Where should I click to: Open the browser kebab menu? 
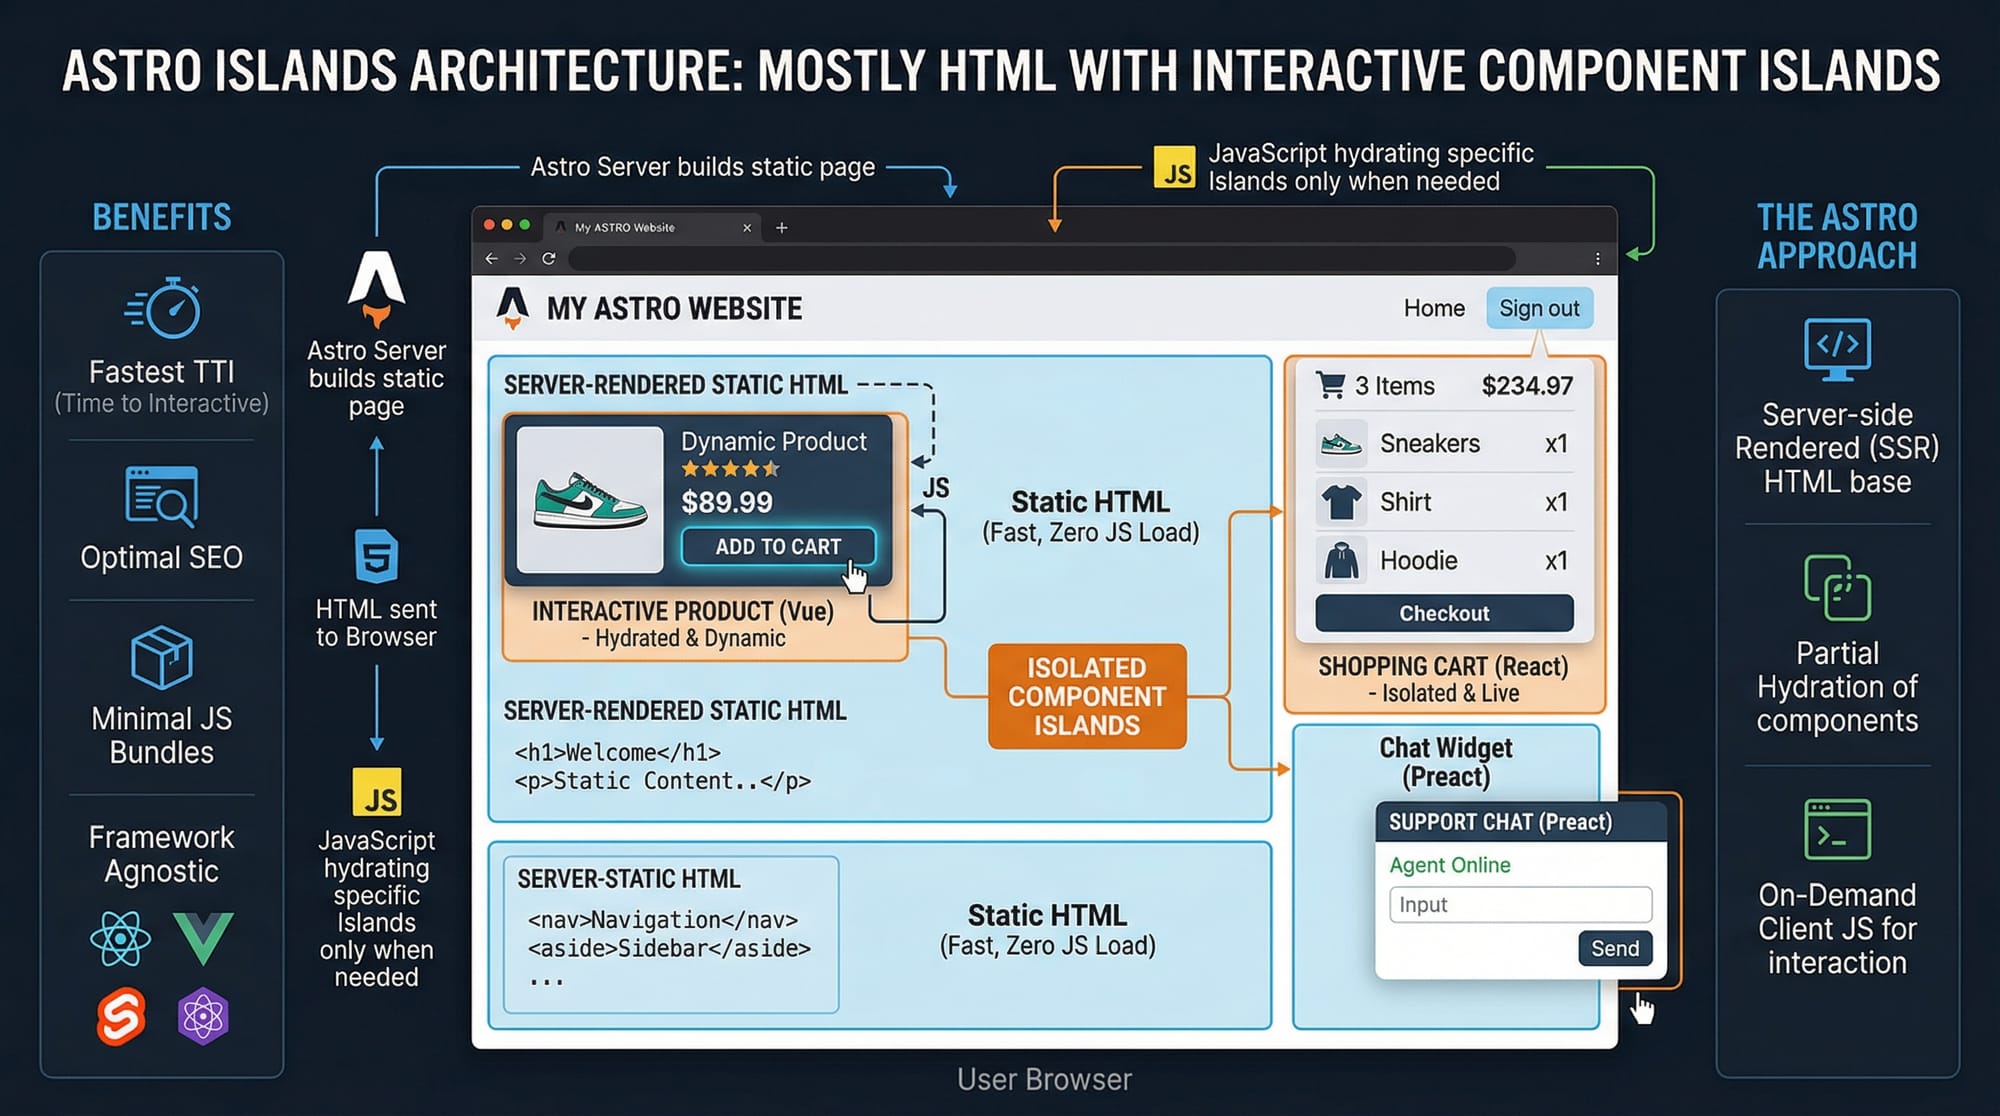tap(1598, 258)
